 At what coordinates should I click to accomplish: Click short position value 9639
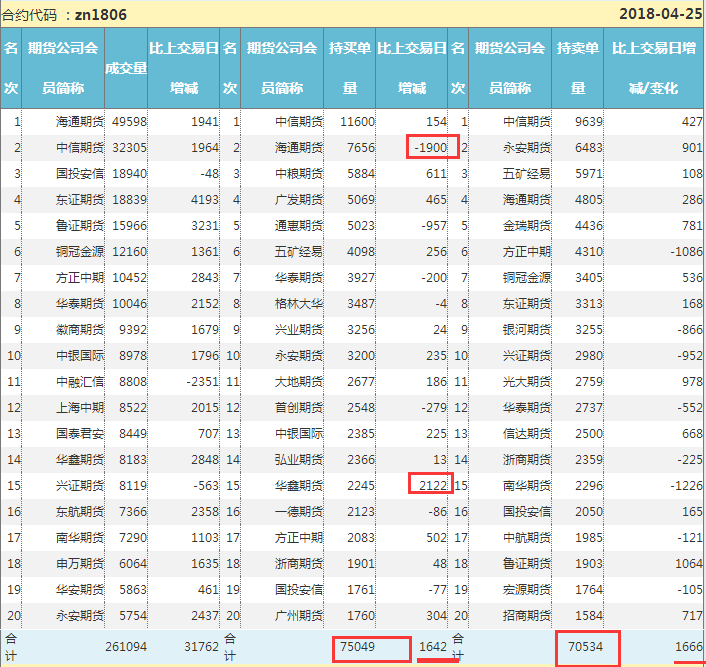coord(589,122)
